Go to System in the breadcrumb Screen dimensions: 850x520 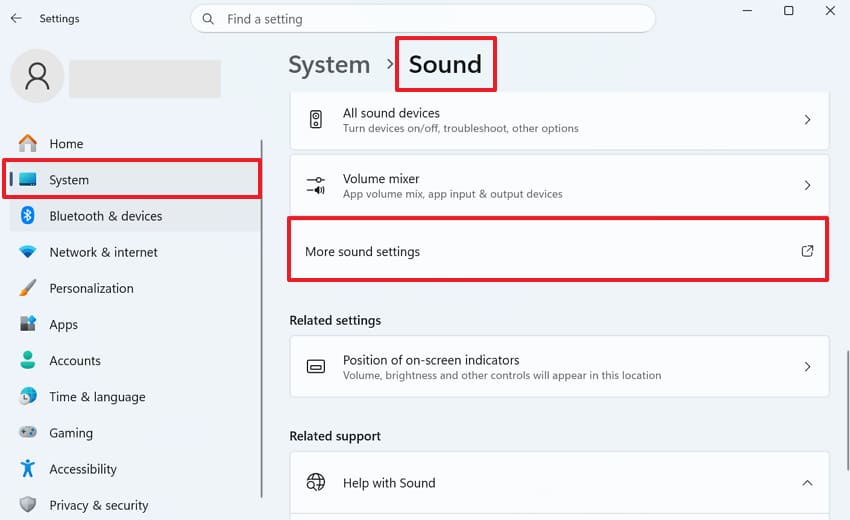(329, 65)
